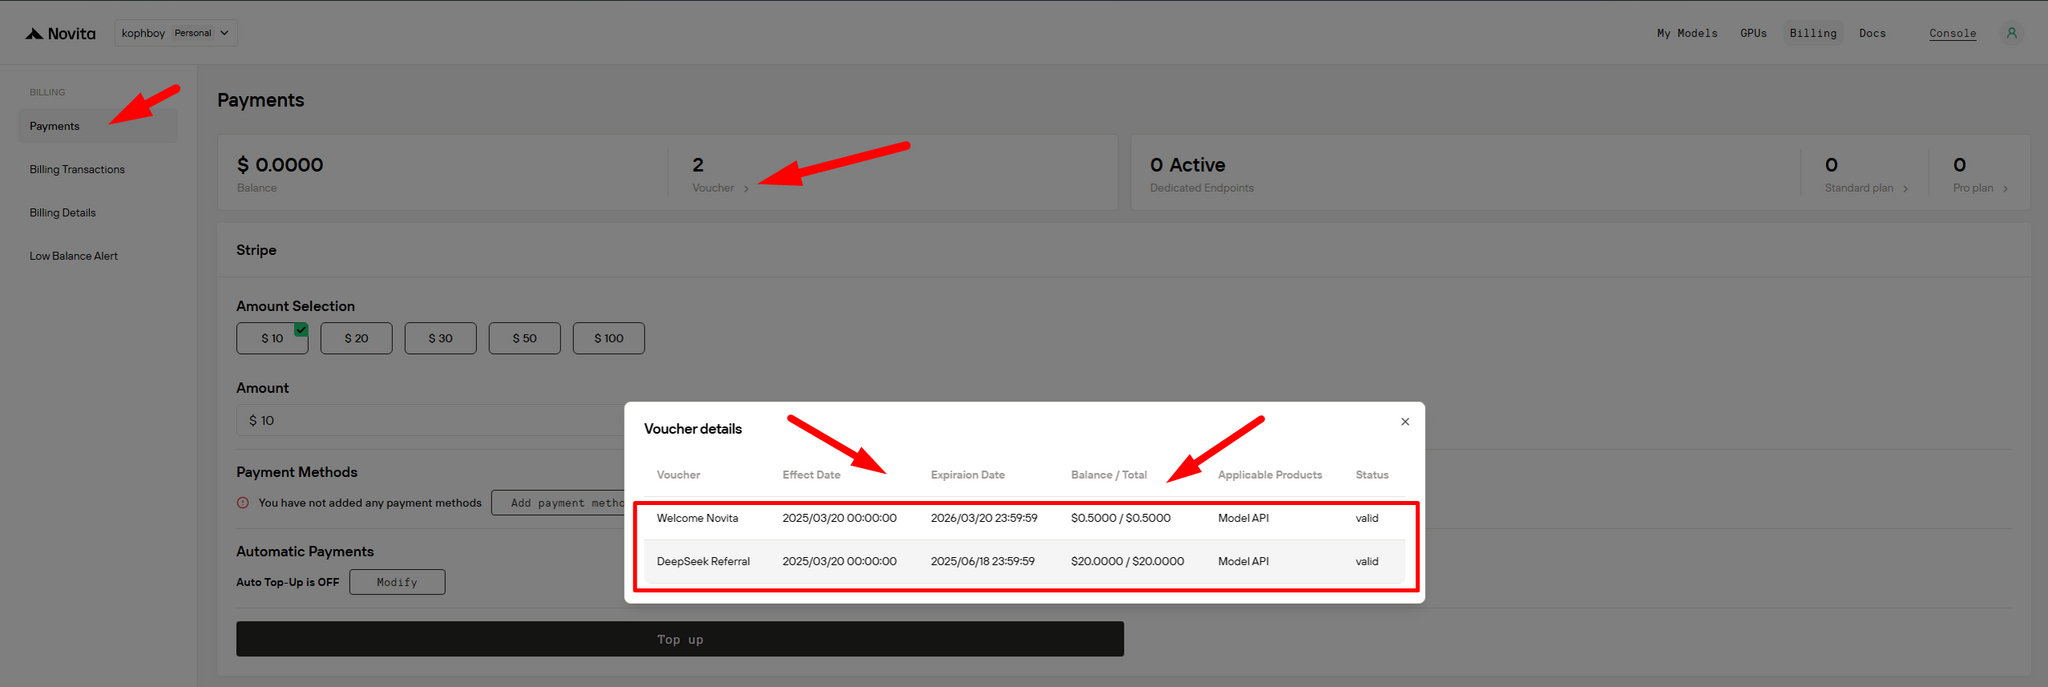Screen dimensions: 2048x687
Task: Select the $ 10 amount option
Action: 272,339
